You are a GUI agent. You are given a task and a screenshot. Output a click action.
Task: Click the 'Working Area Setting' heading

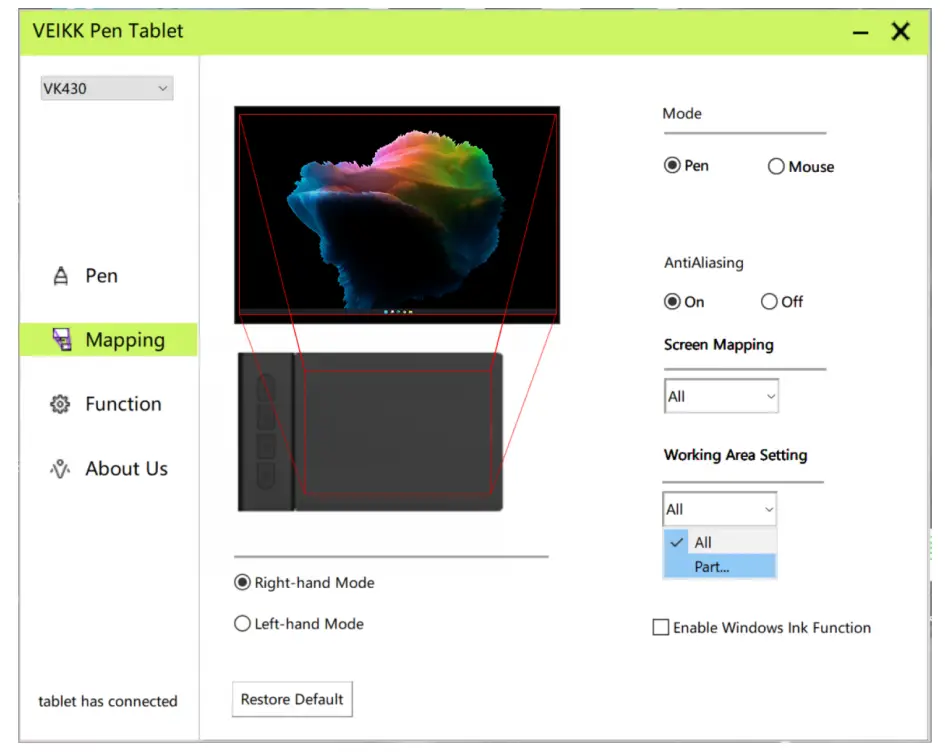tap(735, 455)
